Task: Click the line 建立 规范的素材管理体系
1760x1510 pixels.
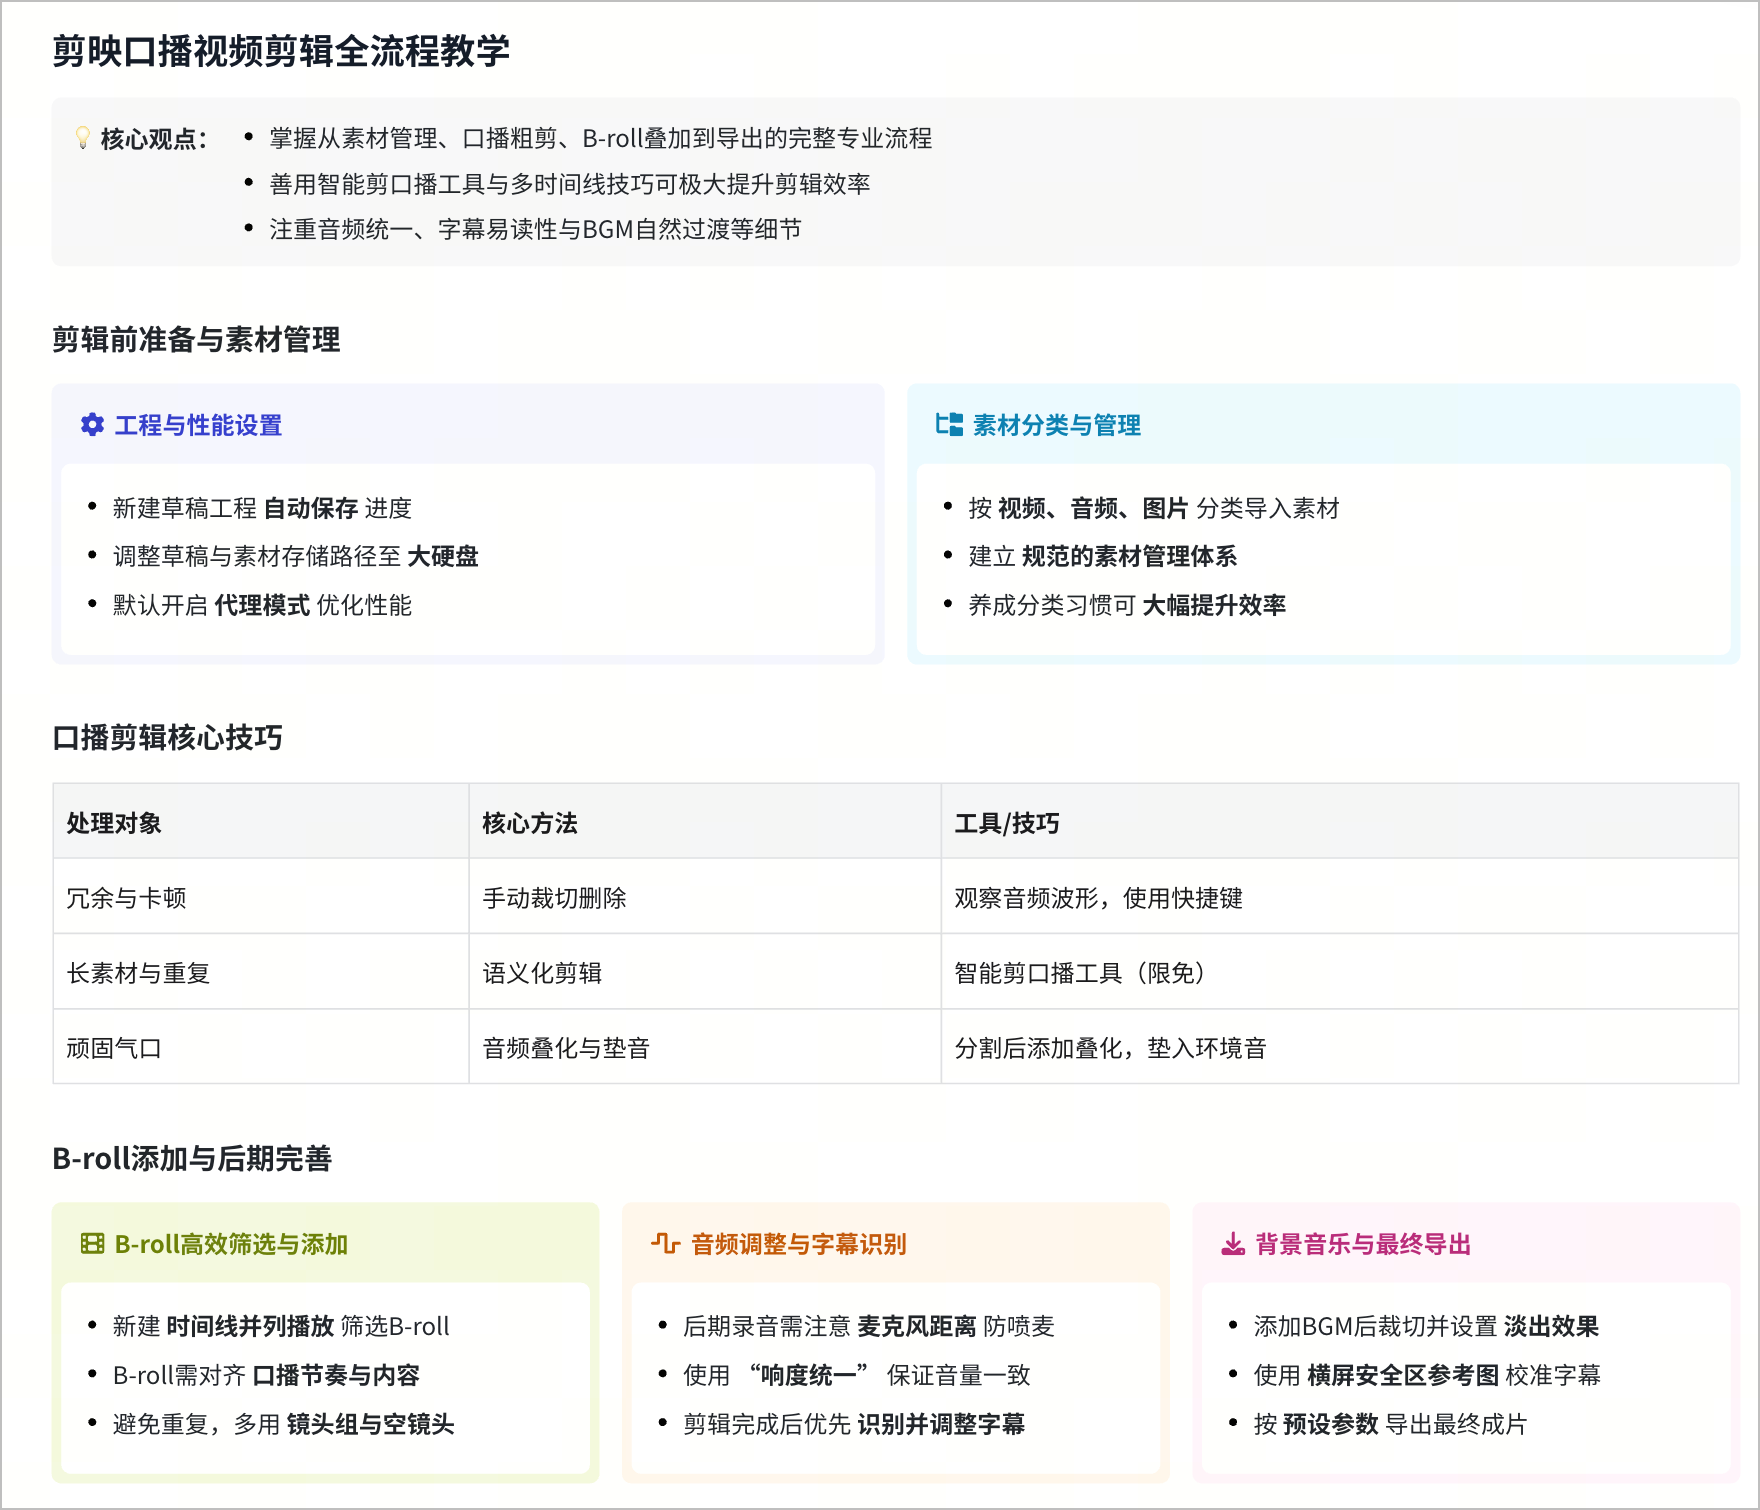Action: [1103, 556]
